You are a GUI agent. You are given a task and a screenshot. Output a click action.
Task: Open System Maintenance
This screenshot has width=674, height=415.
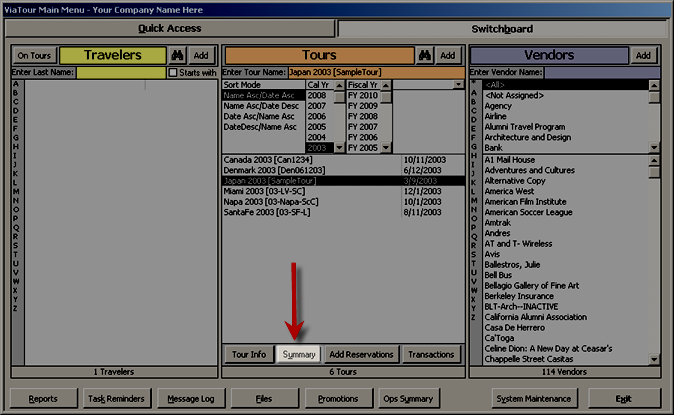point(536,398)
